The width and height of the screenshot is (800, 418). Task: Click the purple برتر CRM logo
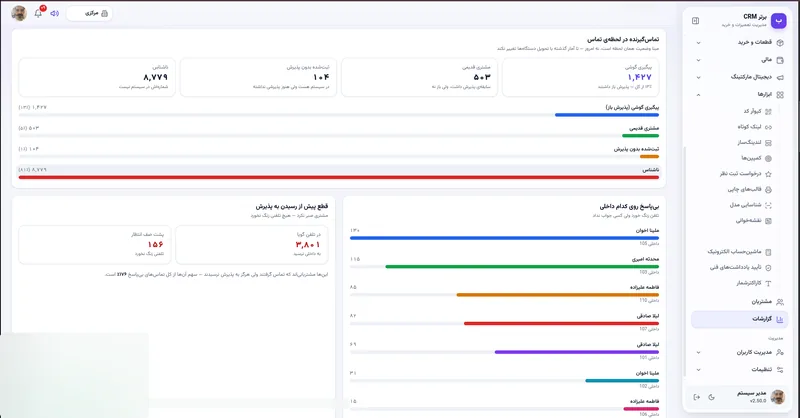click(x=779, y=20)
